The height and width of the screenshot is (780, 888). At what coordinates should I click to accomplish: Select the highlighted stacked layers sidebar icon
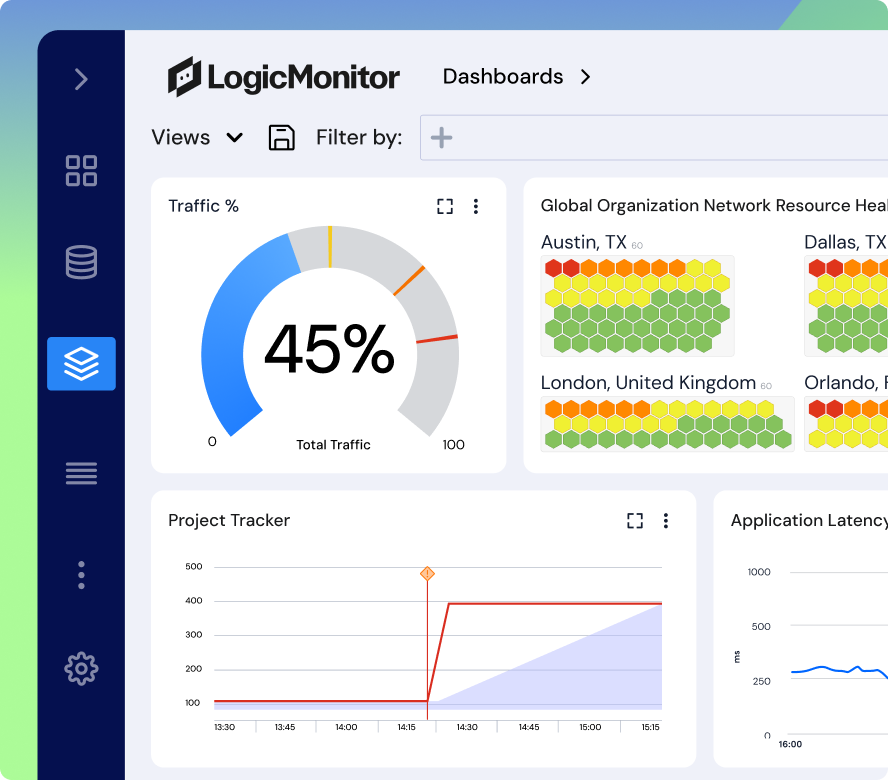[x=81, y=364]
